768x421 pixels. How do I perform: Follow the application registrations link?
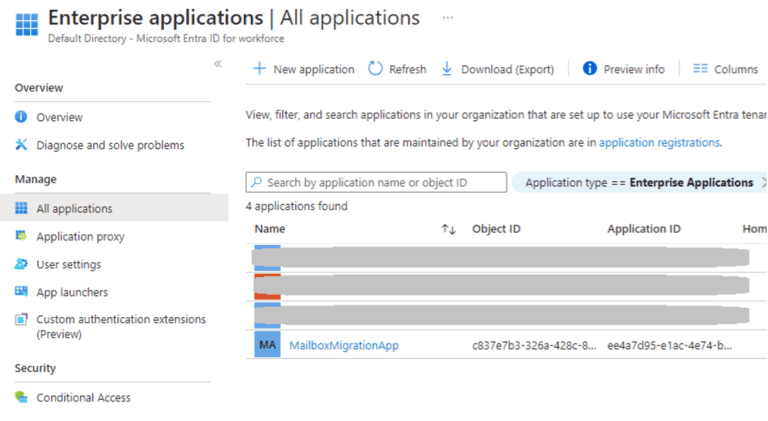659,142
